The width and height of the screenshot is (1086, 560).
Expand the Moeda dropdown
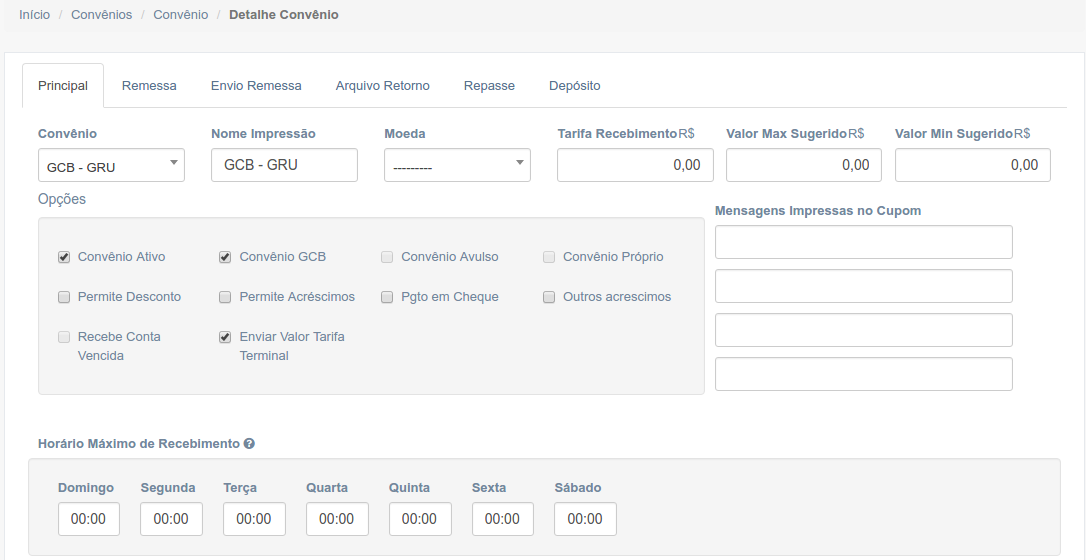tap(457, 166)
